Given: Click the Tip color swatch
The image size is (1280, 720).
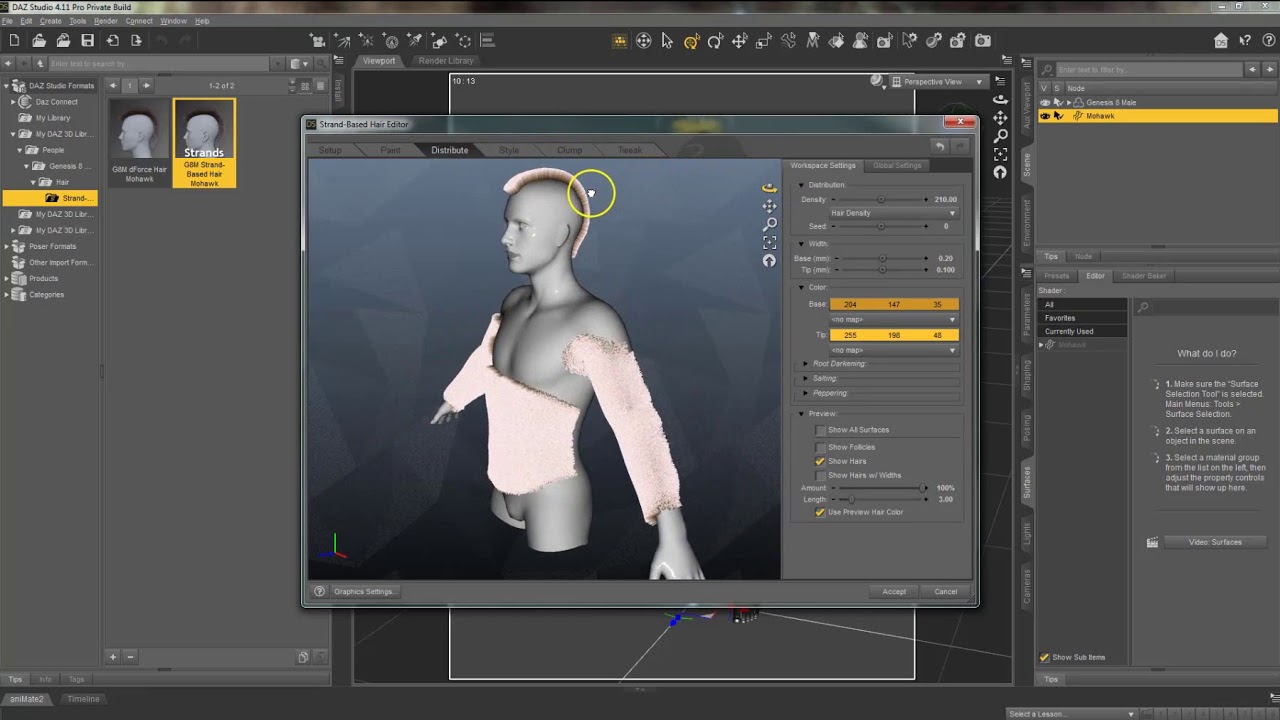Looking at the screenshot, I should (893, 335).
